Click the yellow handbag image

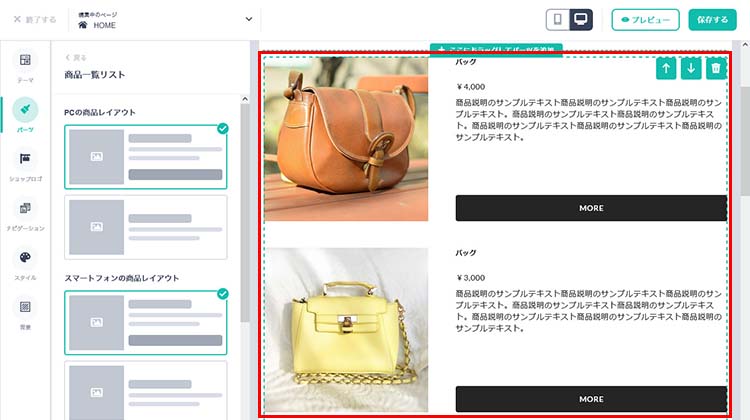pos(346,330)
